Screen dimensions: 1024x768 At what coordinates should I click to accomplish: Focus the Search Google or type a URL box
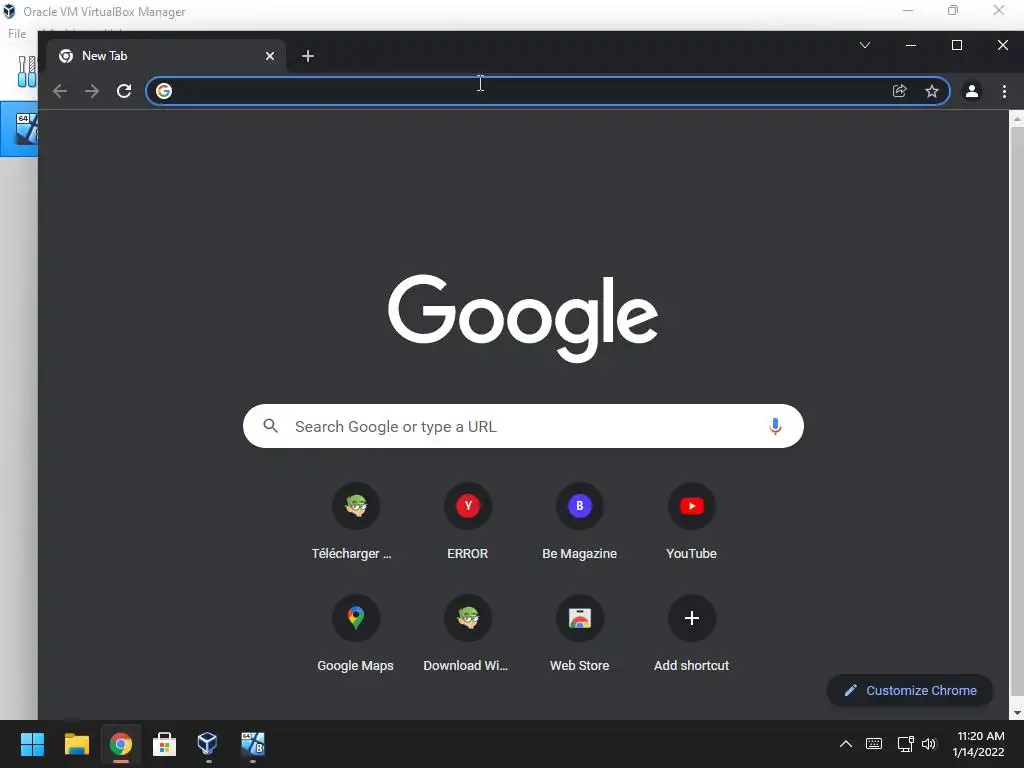tap(523, 426)
